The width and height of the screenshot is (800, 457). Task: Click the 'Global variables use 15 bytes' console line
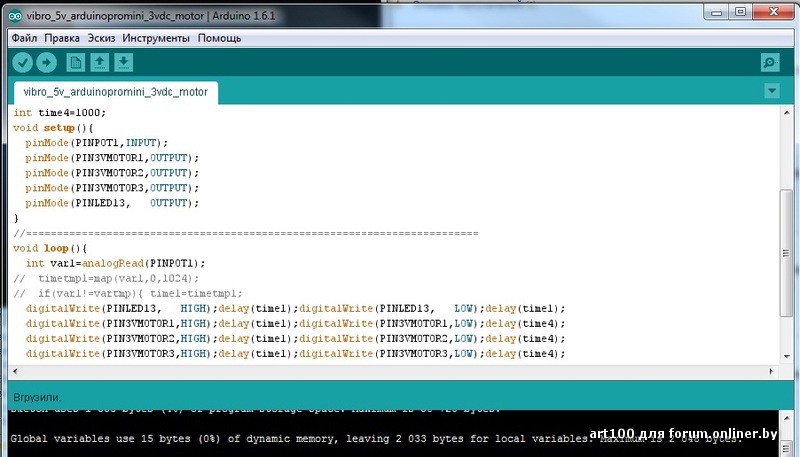pos(376,439)
